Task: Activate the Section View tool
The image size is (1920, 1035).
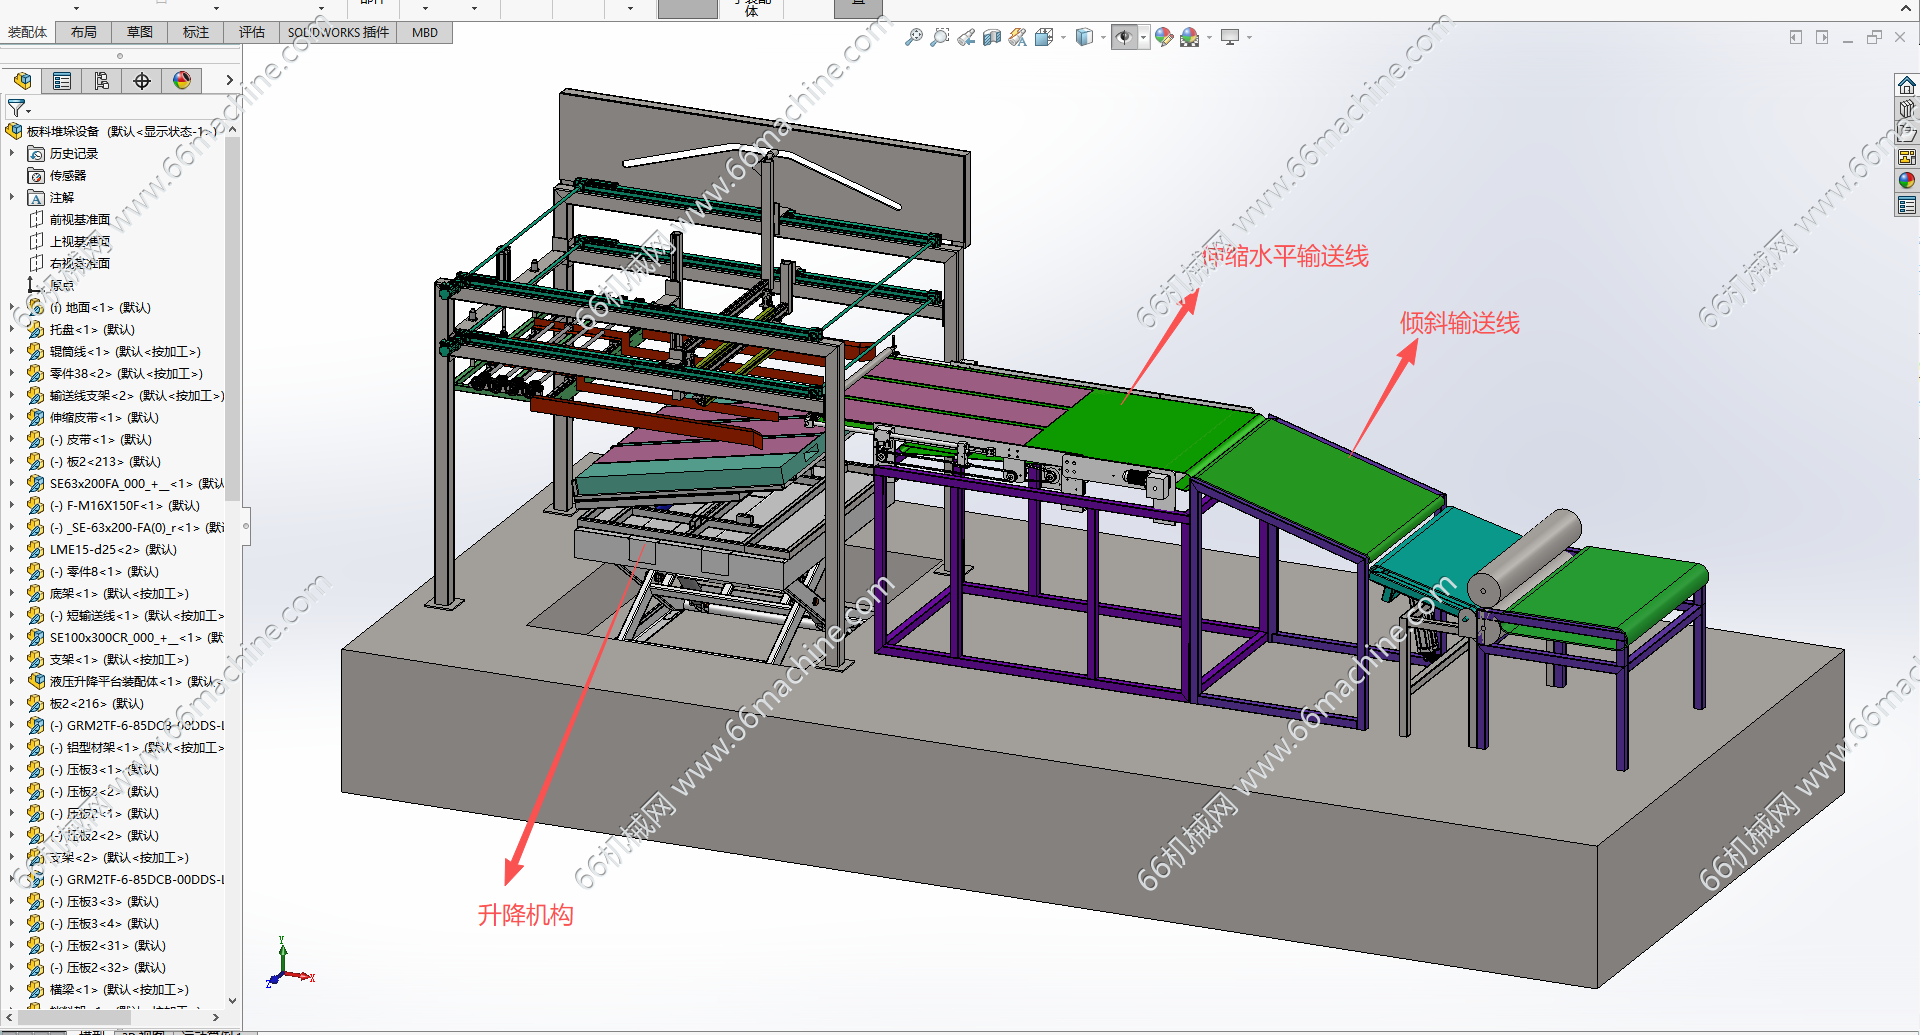Action: coord(992,37)
